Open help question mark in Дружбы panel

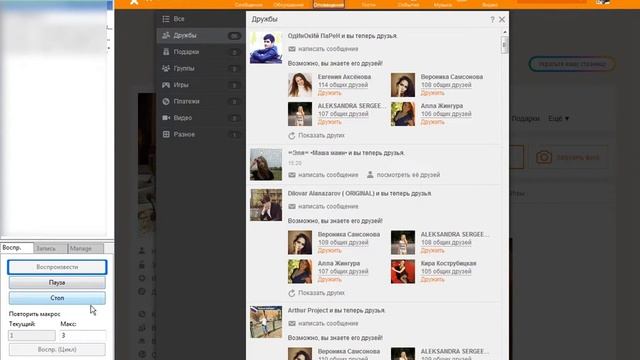(492, 19)
